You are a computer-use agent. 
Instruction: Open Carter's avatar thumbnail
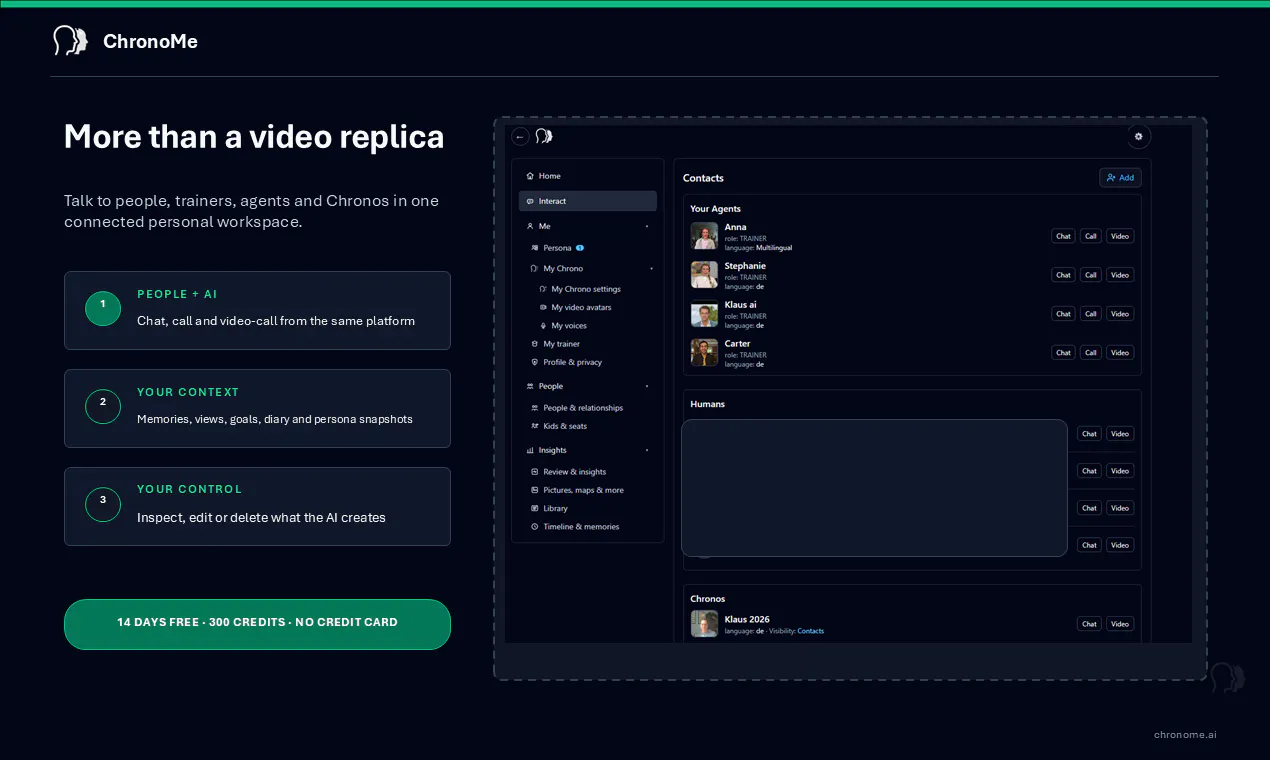tap(704, 353)
